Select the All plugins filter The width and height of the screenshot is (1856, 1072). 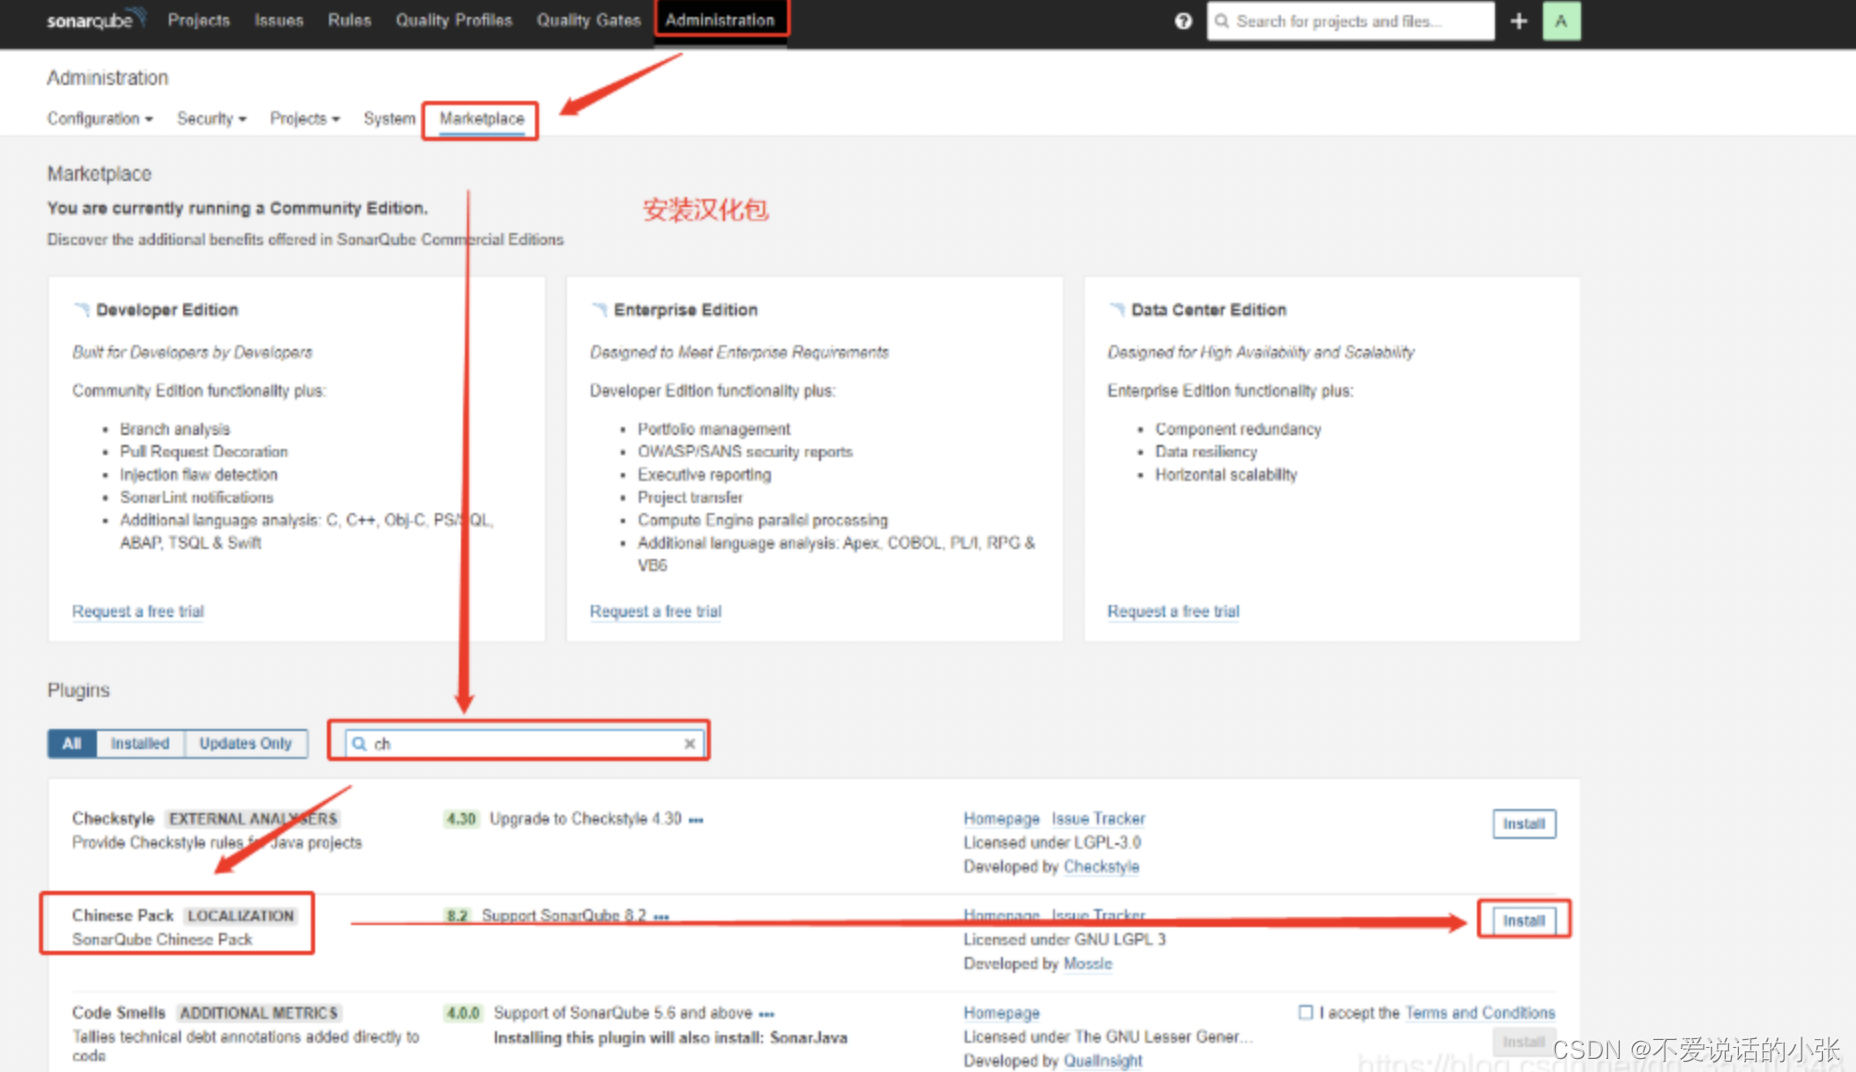coord(72,743)
